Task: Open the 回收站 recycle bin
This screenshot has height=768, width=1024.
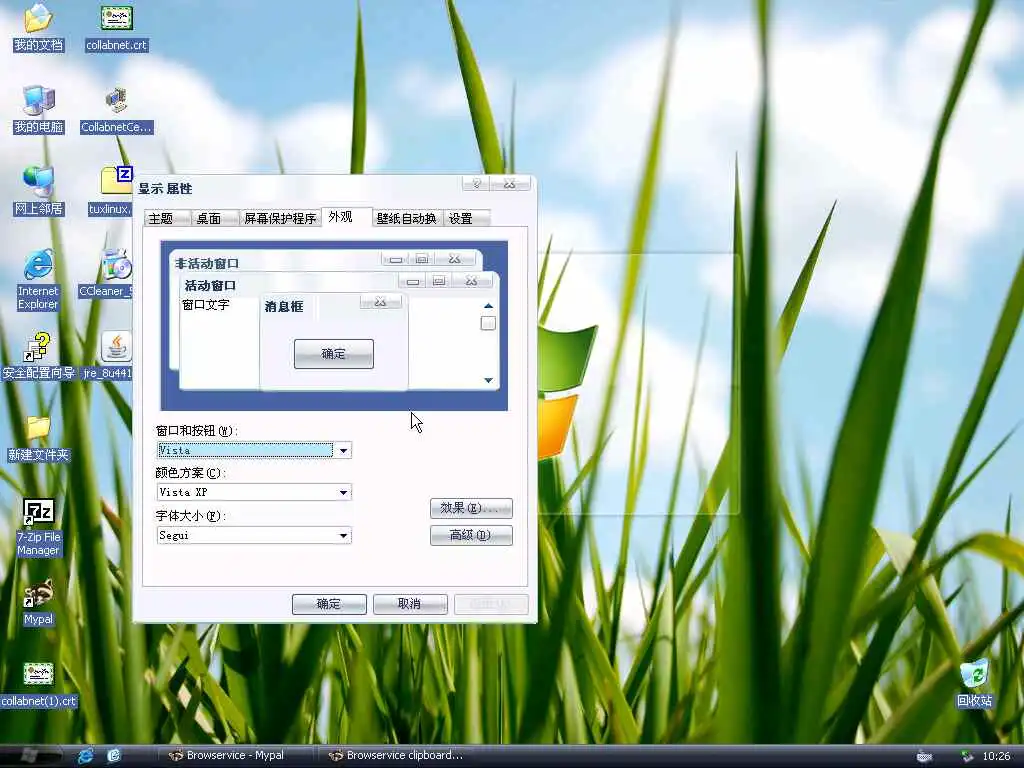Action: point(974,684)
